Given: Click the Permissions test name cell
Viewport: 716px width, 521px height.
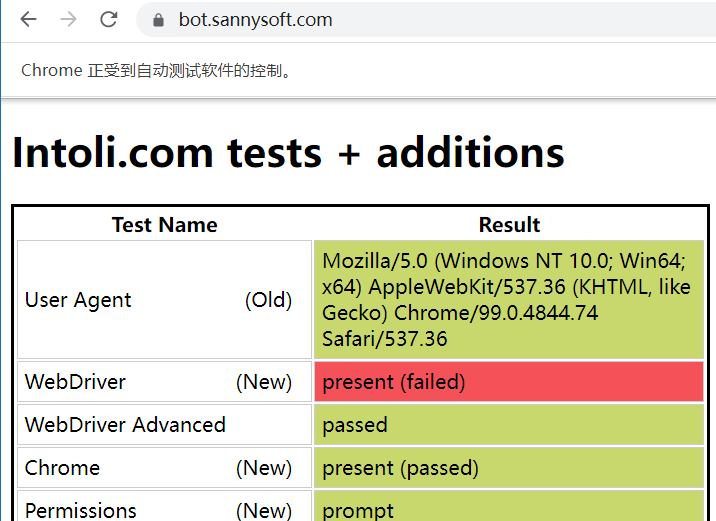Looking at the screenshot, I should 164,506.
